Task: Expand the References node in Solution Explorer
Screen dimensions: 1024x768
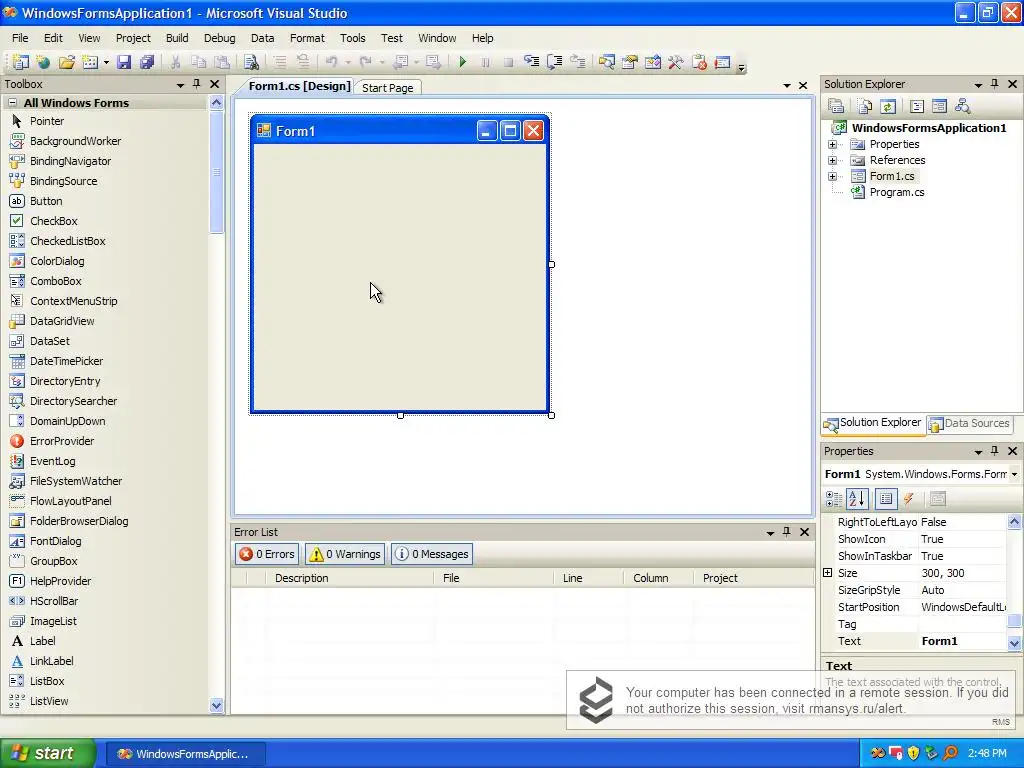Action: 833,160
